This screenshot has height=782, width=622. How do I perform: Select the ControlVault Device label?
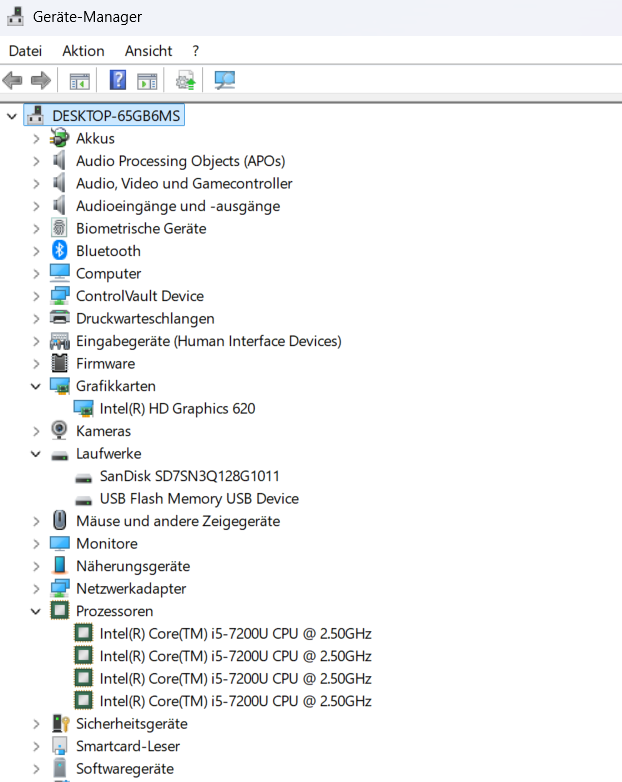[140, 296]
